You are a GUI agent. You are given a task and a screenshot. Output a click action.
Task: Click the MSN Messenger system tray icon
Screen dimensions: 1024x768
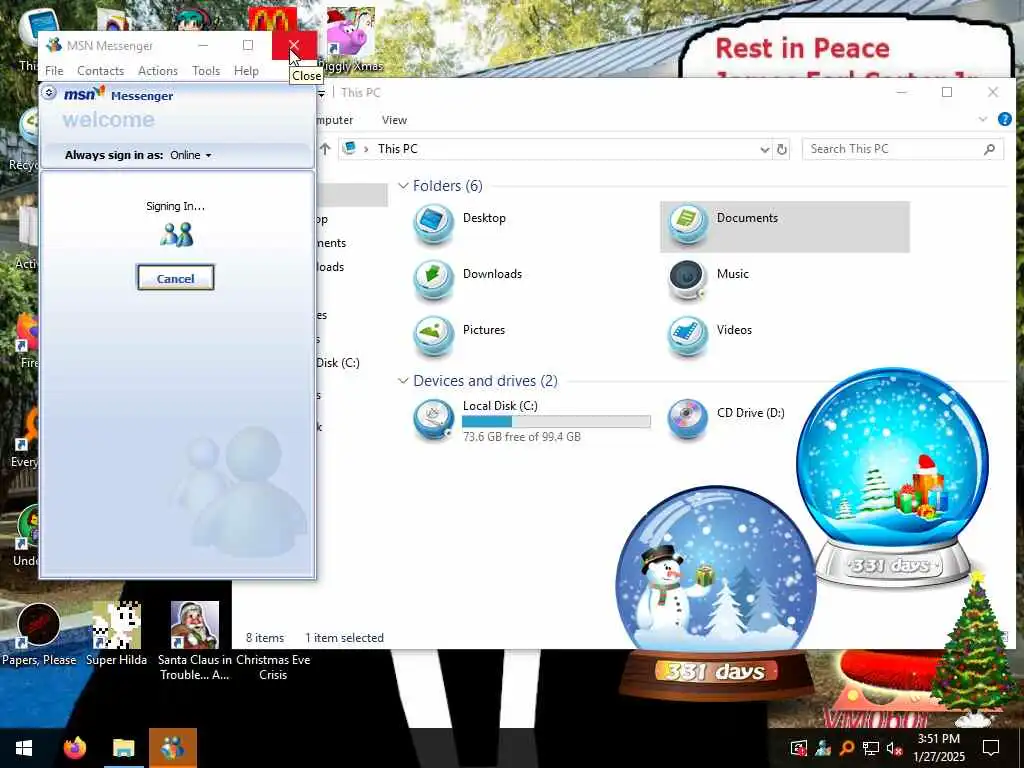click(x=823, y=748)
